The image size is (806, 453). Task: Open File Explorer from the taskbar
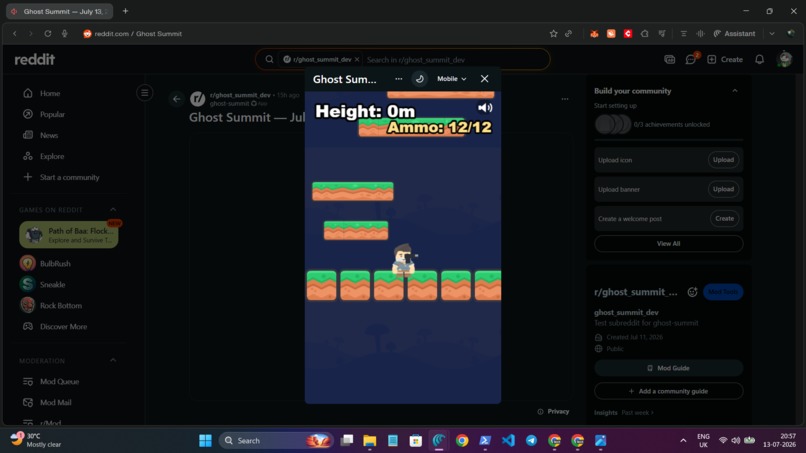point(369,441)
